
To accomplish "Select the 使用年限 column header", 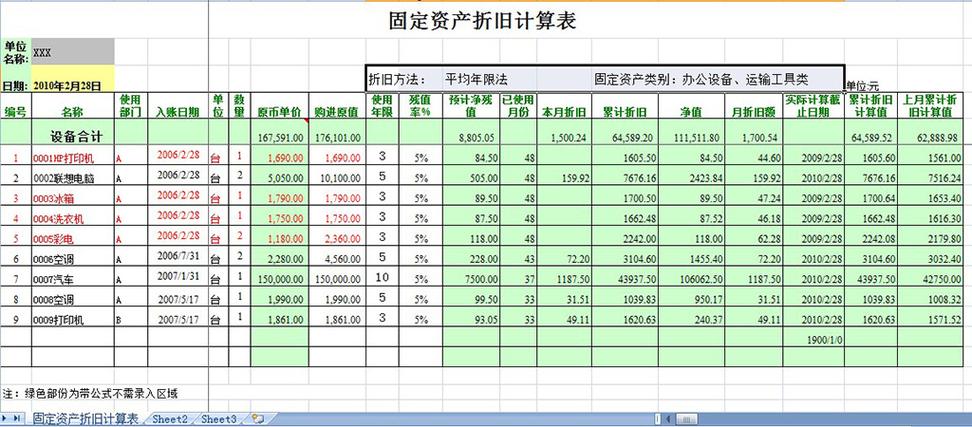I will (x=382, y=106).
